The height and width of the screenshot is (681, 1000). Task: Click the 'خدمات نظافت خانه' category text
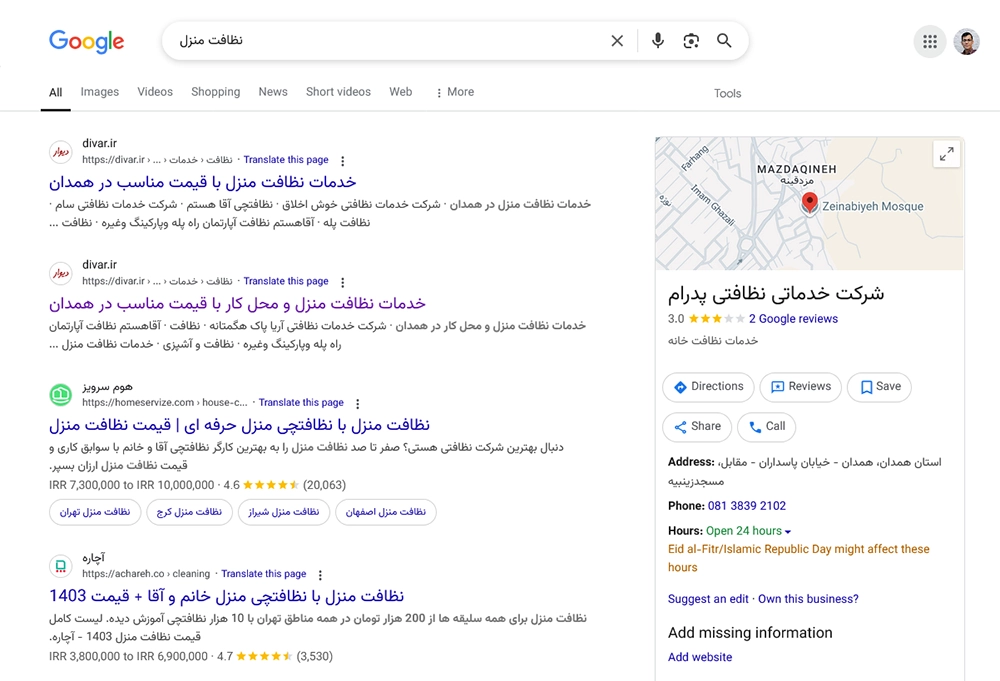point(713,341)
